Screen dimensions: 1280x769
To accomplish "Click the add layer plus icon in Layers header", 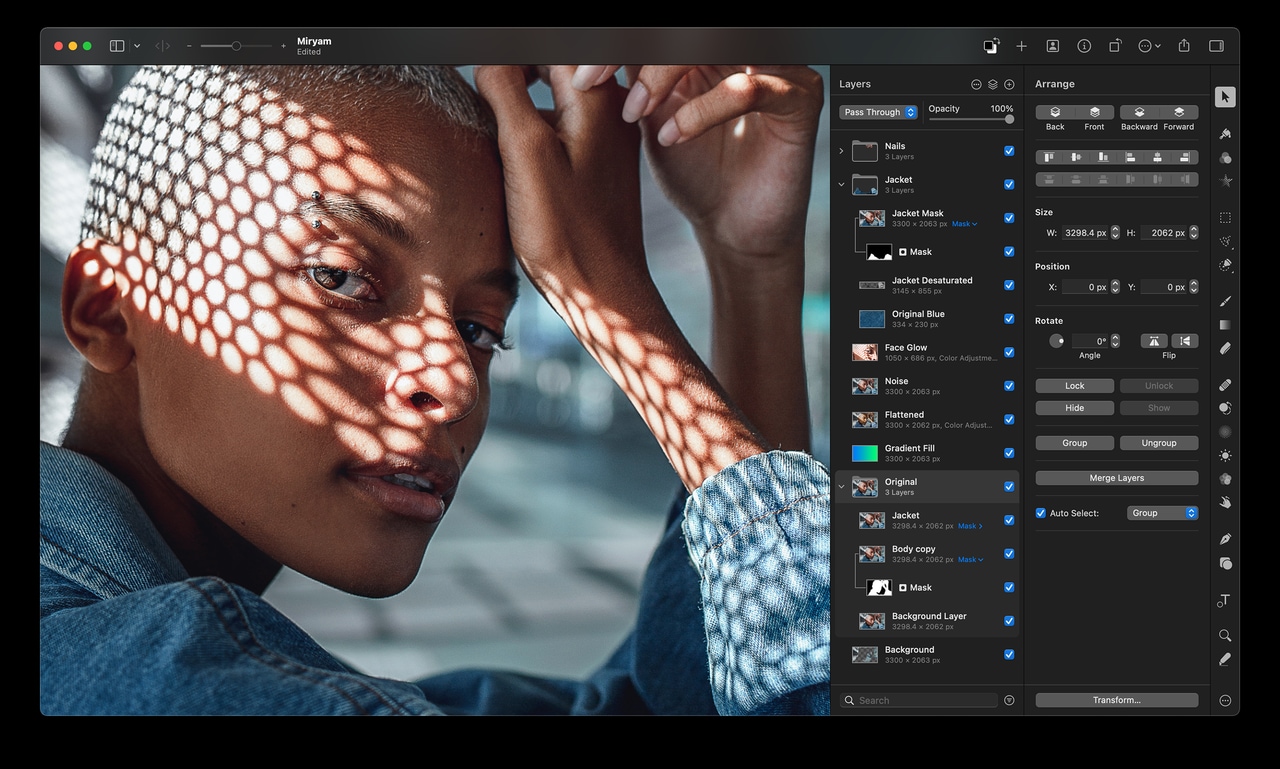I will tap(1009, 85).
